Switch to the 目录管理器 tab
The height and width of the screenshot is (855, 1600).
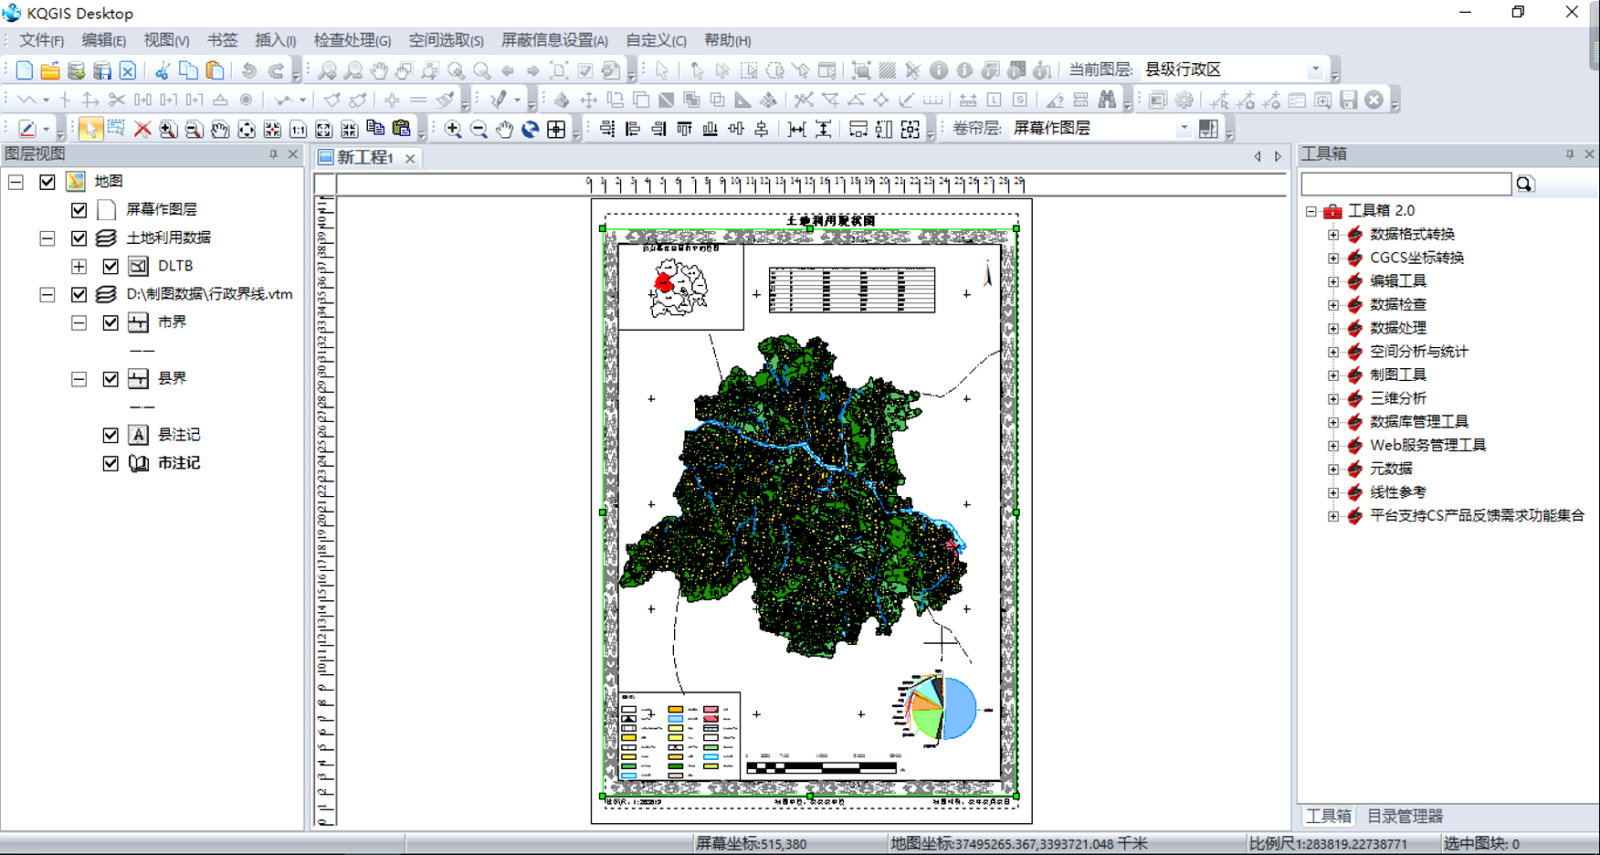point(1404,816)
